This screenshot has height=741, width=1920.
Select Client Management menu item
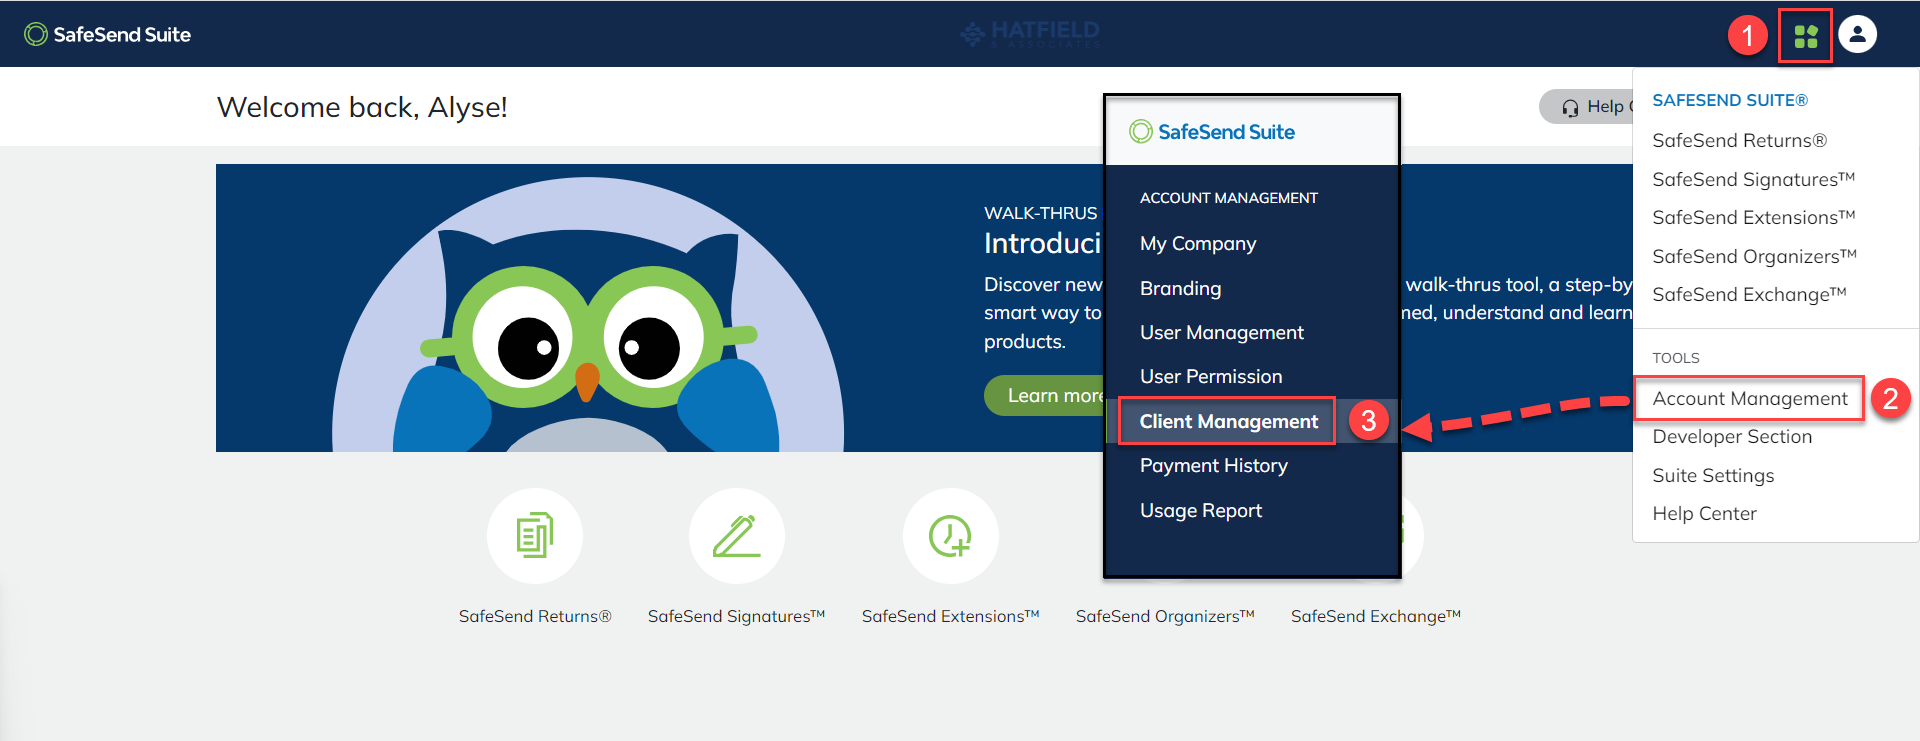tap(1228, 421)
